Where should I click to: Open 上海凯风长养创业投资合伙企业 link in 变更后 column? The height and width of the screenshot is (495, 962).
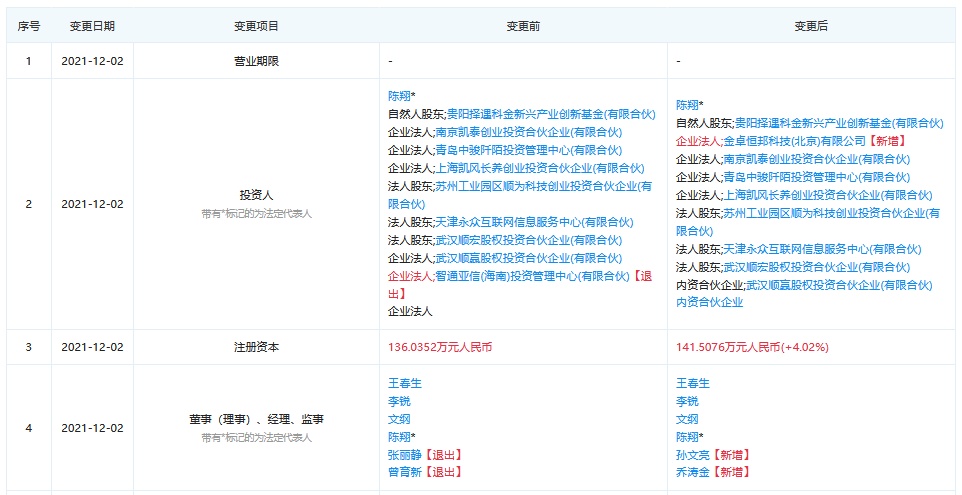tap(828, 195)
